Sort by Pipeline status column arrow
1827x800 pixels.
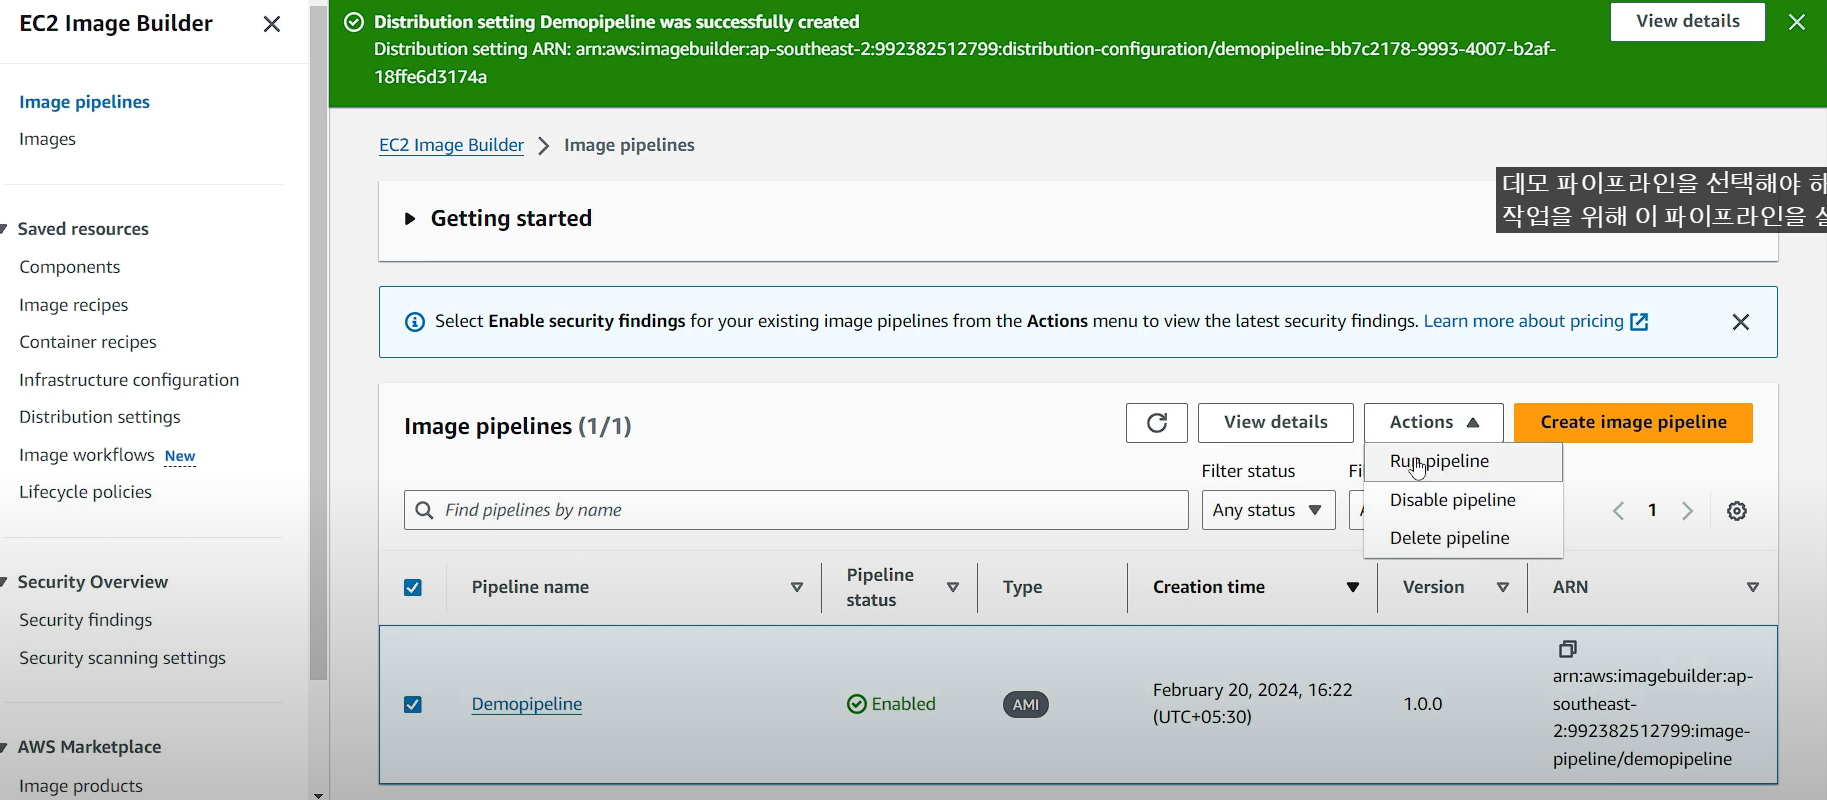pyautogui.click(x=953, y=587)
